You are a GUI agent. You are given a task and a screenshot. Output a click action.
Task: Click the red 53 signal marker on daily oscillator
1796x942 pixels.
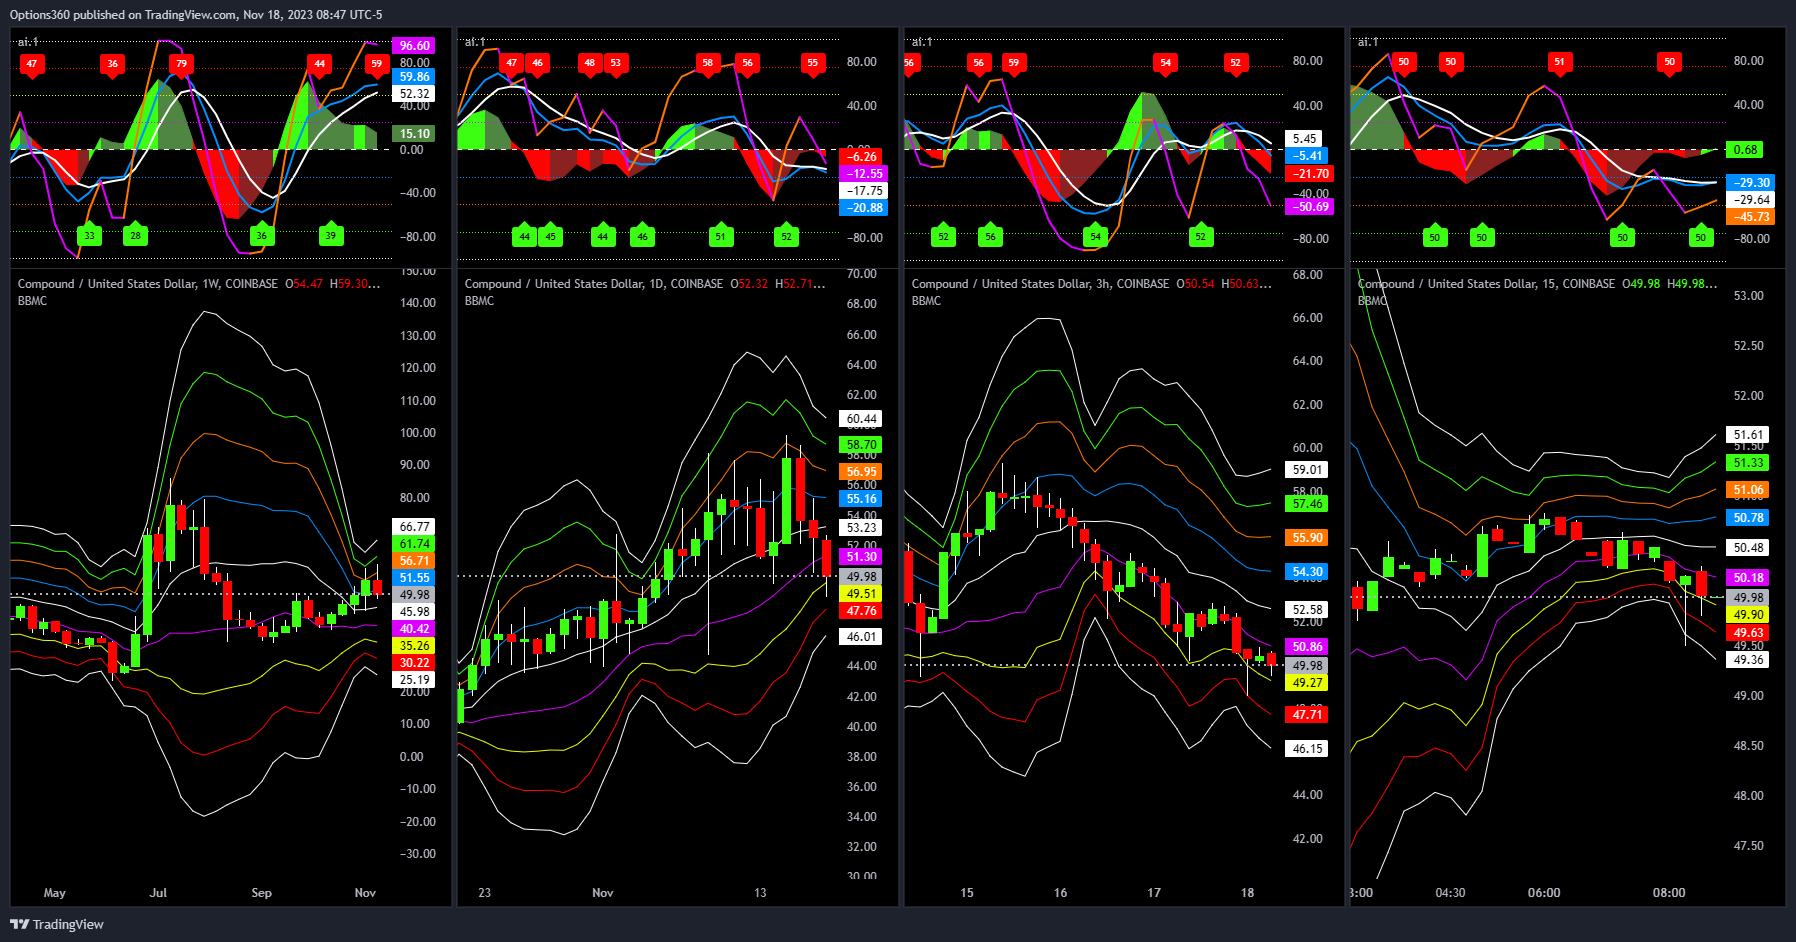616,63
